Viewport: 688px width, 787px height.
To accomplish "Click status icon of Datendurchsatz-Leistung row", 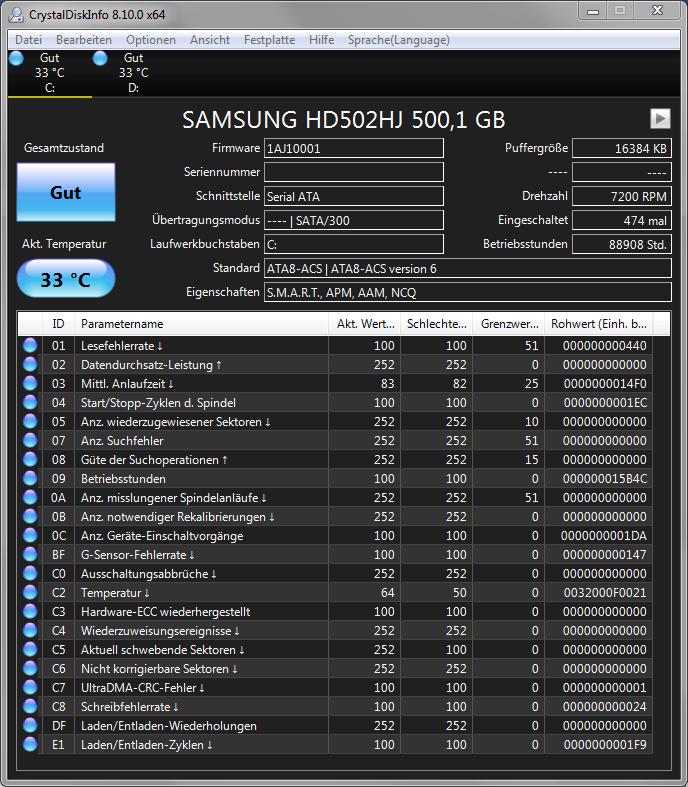I will [x=30, y=364].
